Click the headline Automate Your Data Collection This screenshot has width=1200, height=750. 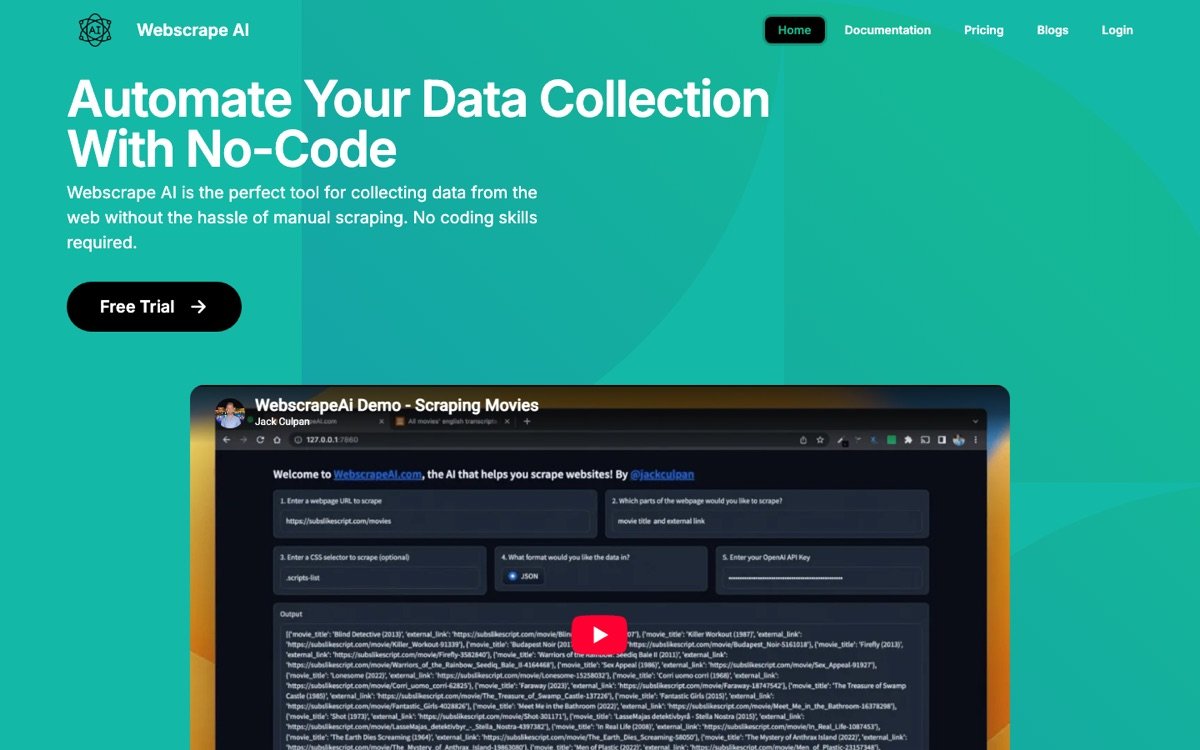pyautogui.click(x=419, y=124)
